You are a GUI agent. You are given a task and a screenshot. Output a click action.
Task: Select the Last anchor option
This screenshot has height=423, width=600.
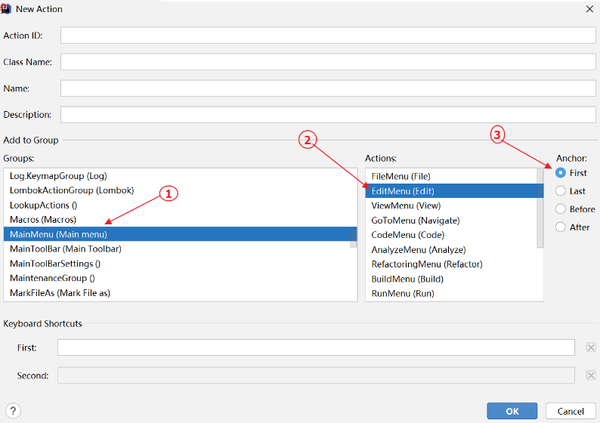tap(560, 191)
